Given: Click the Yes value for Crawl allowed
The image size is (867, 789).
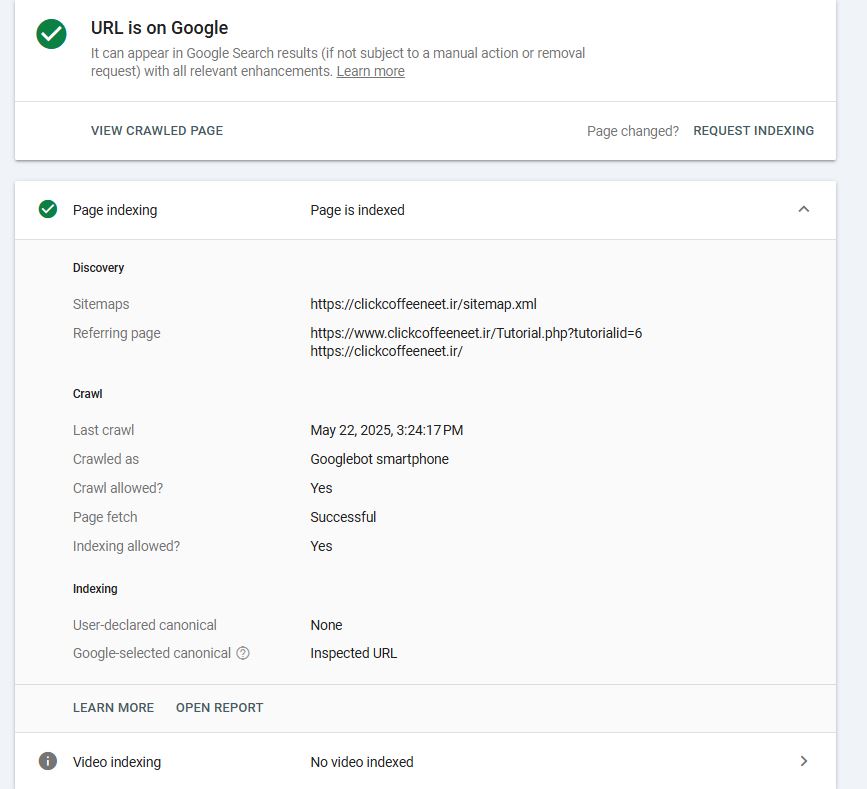Looking at the screenshot, I should pyautogui.click(x=321, y=488).
